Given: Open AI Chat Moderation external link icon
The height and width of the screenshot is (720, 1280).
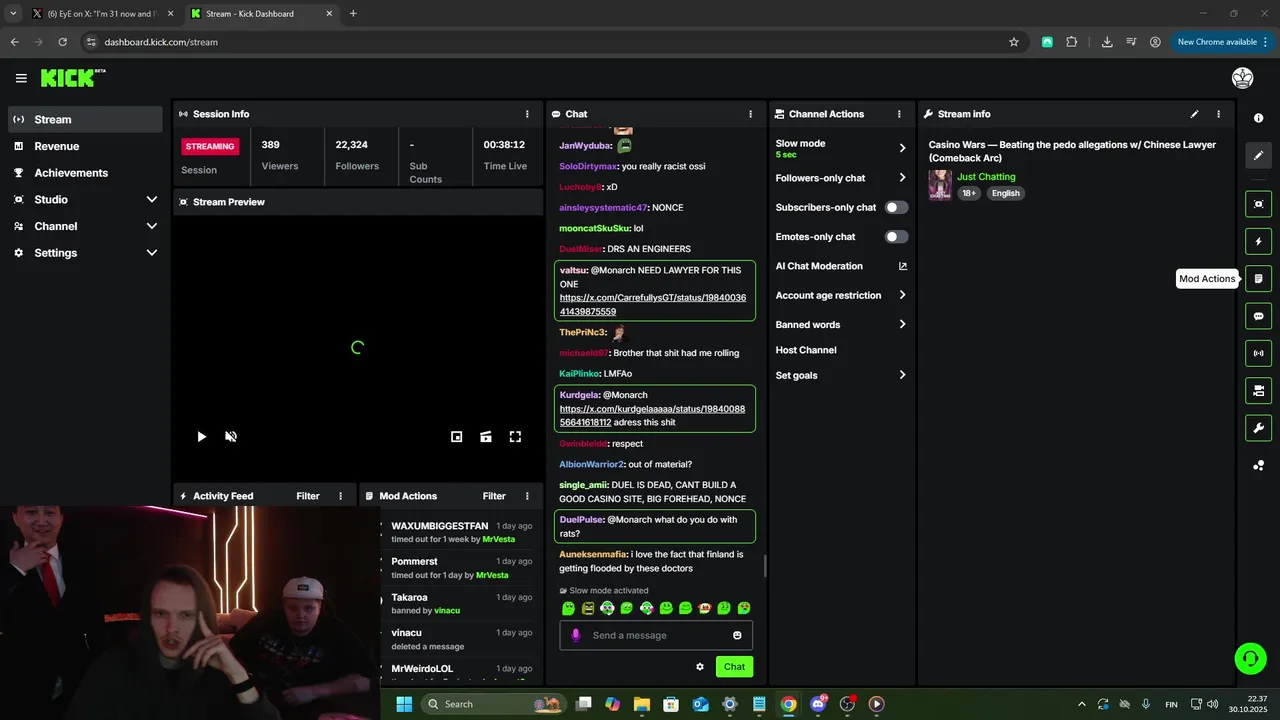Looking at the screenshot, I should click(902, 266).
